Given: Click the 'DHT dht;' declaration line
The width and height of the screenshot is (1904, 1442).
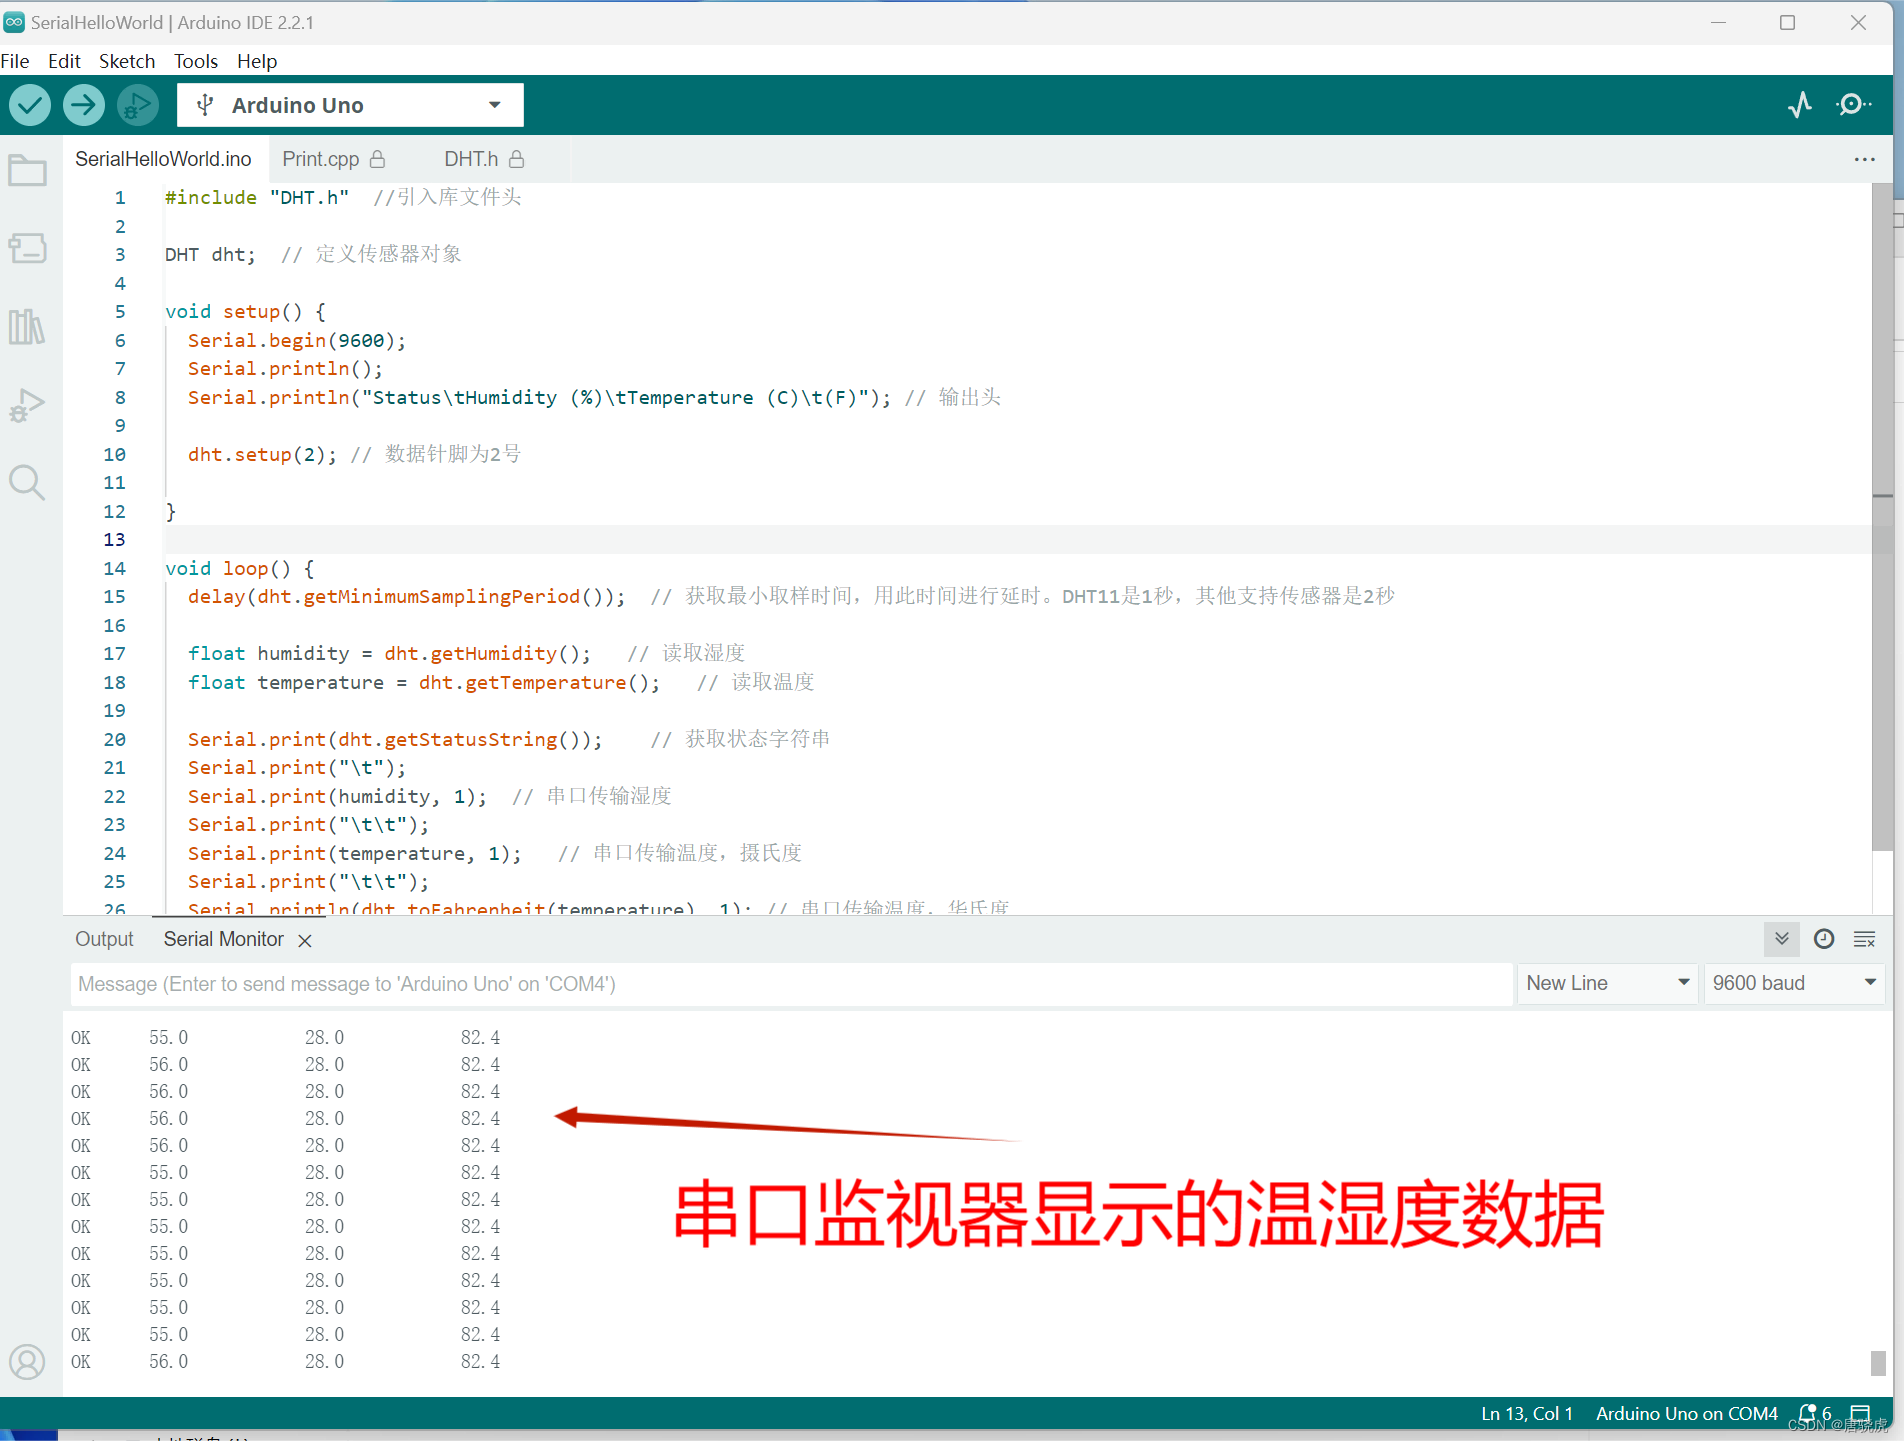Looking at the screenshot, I should 210,255.
